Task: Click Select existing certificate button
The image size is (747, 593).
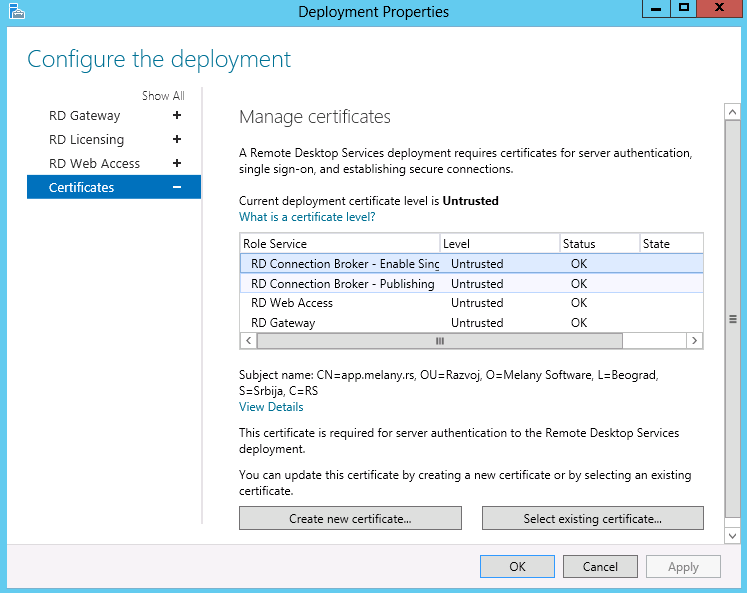Action: click(x=592, y=519)
